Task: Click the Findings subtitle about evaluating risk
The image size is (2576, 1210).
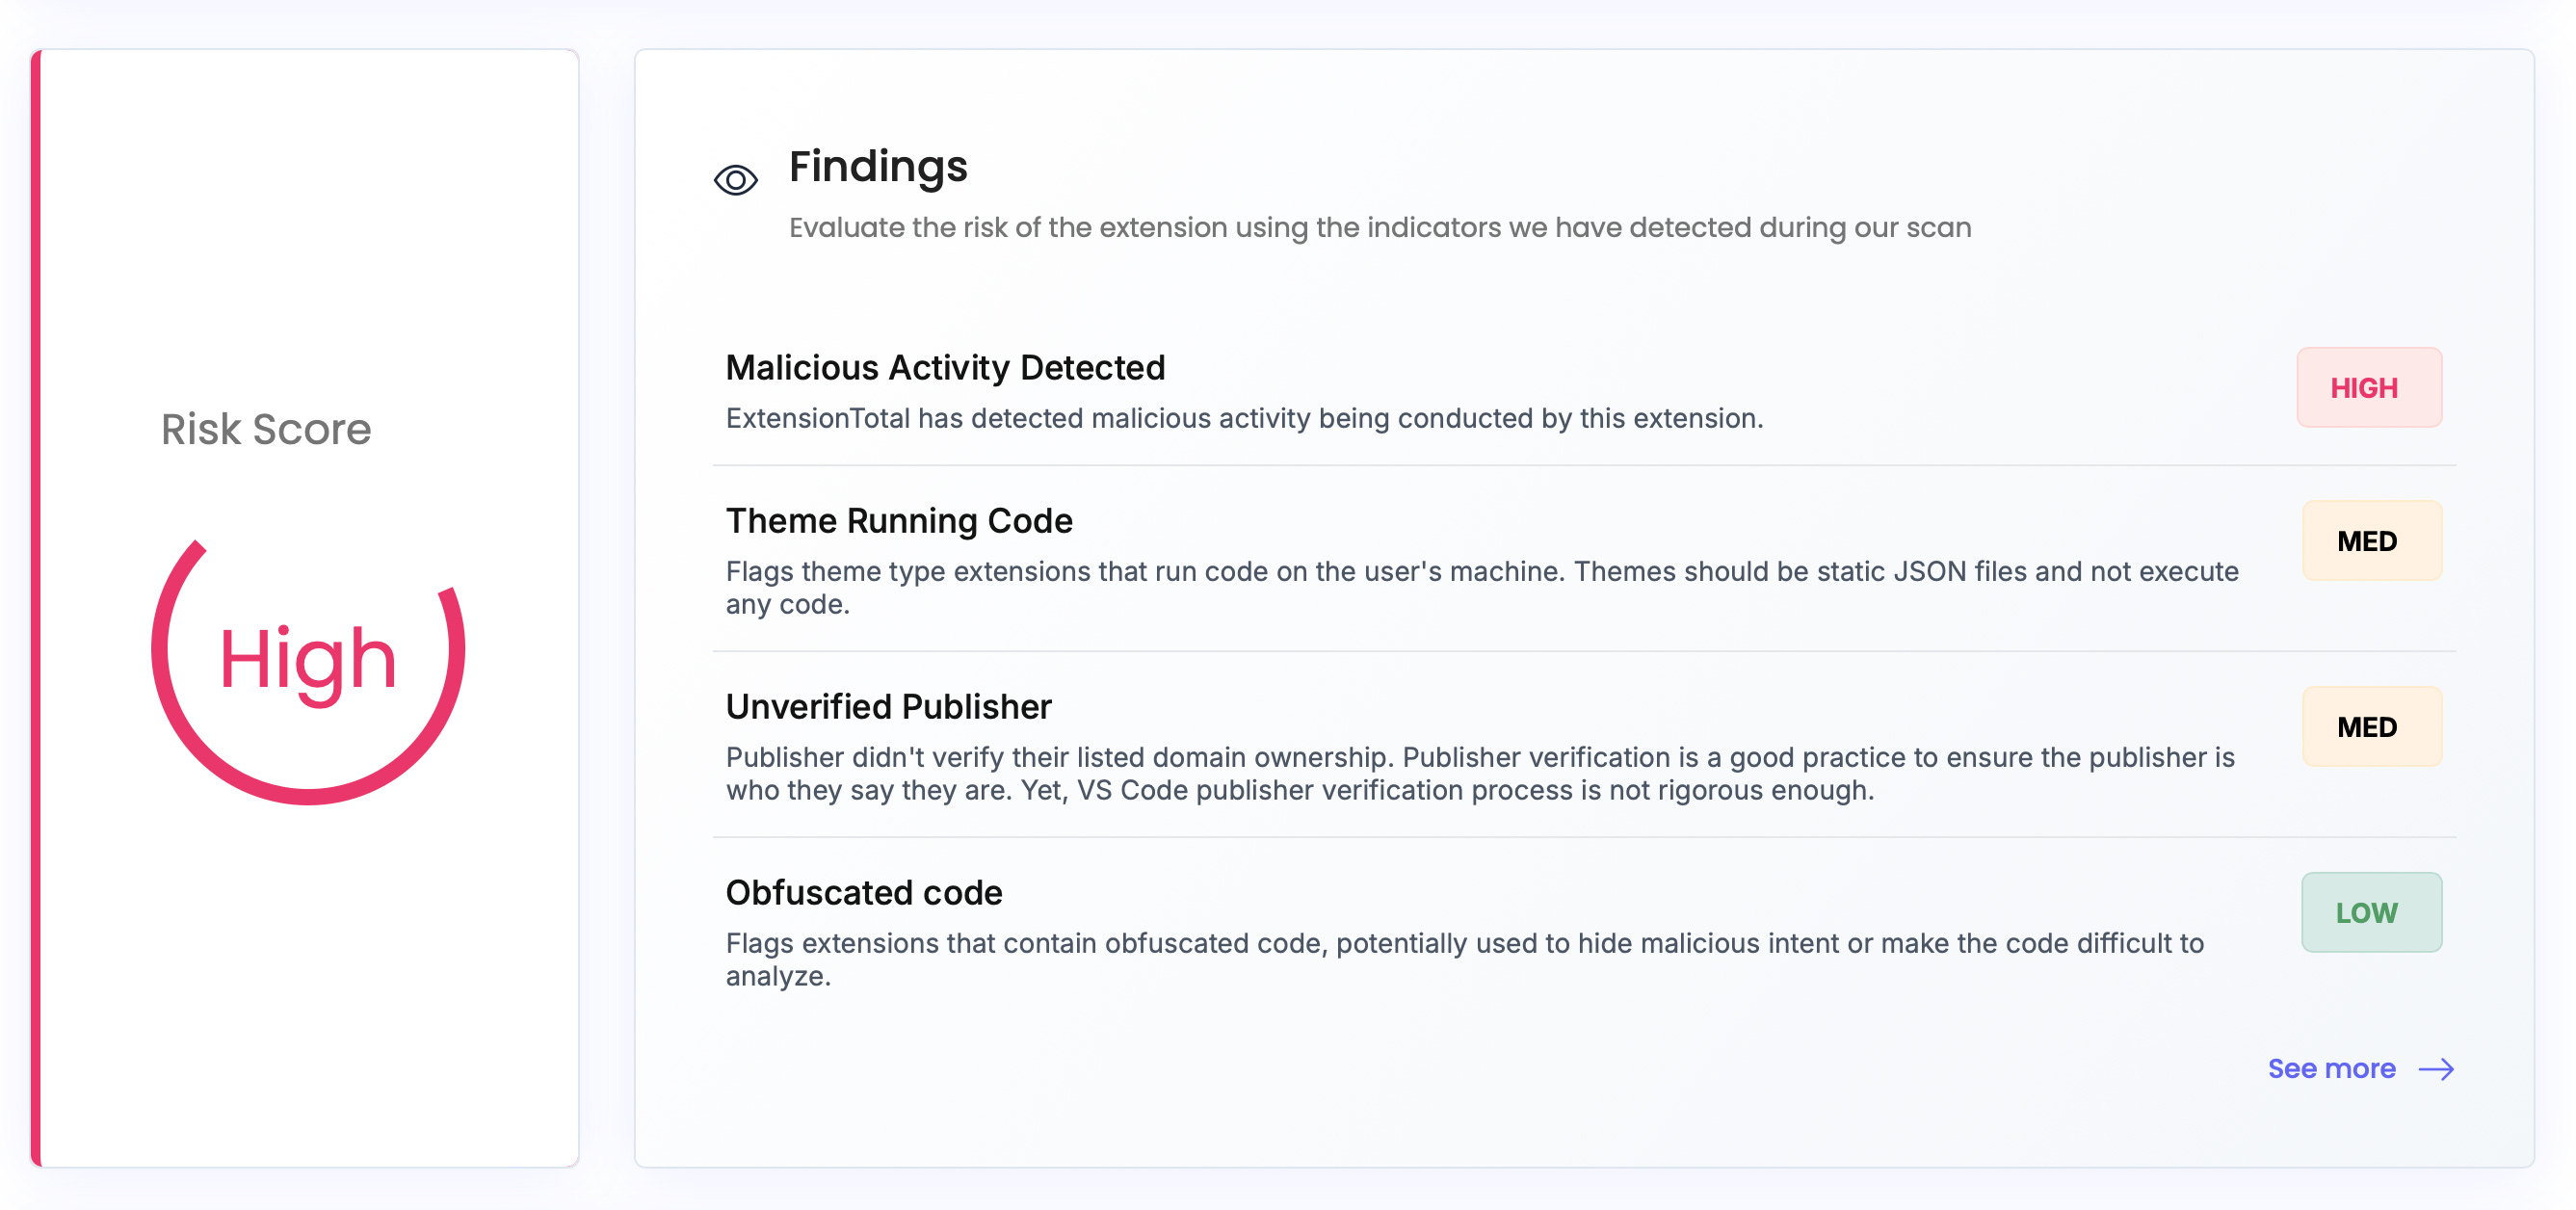Action: coord(1380,228)
